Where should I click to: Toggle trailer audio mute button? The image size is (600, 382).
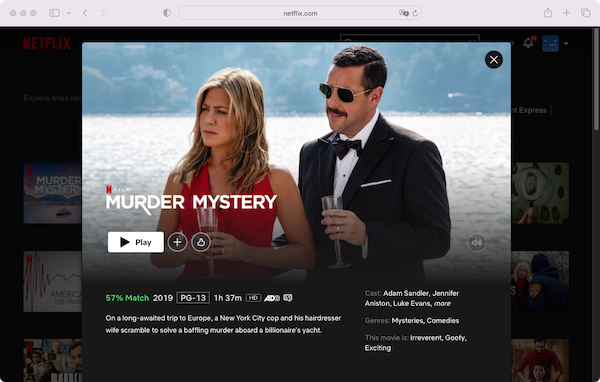click(476, 242)
